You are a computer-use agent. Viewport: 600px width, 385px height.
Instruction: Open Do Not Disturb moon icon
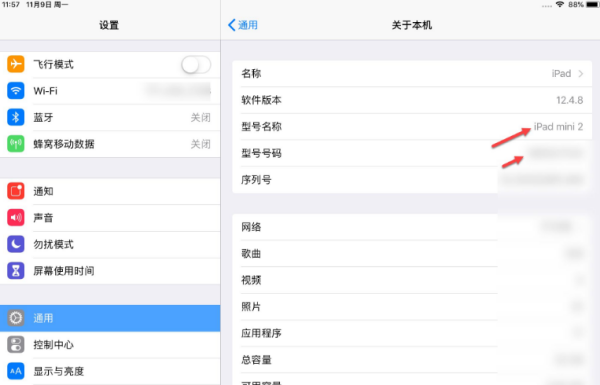(x=16, y=244)
